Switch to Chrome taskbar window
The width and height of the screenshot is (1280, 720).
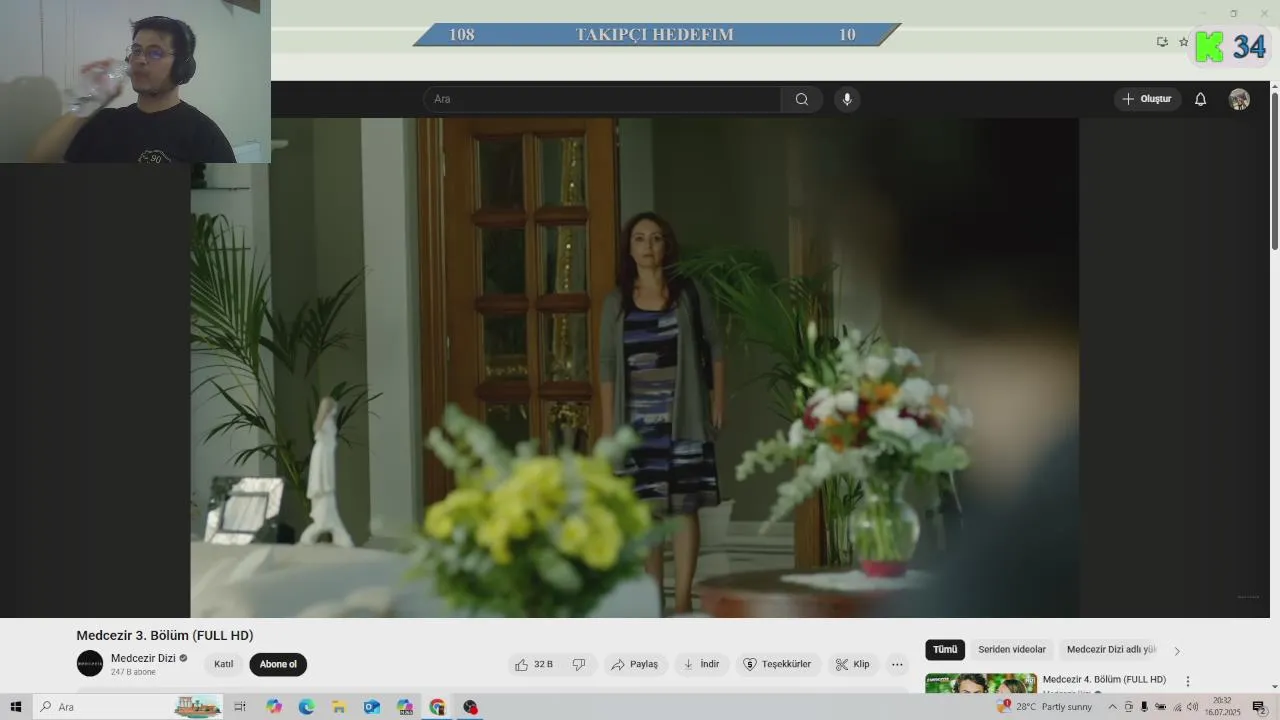coord(437,707)
